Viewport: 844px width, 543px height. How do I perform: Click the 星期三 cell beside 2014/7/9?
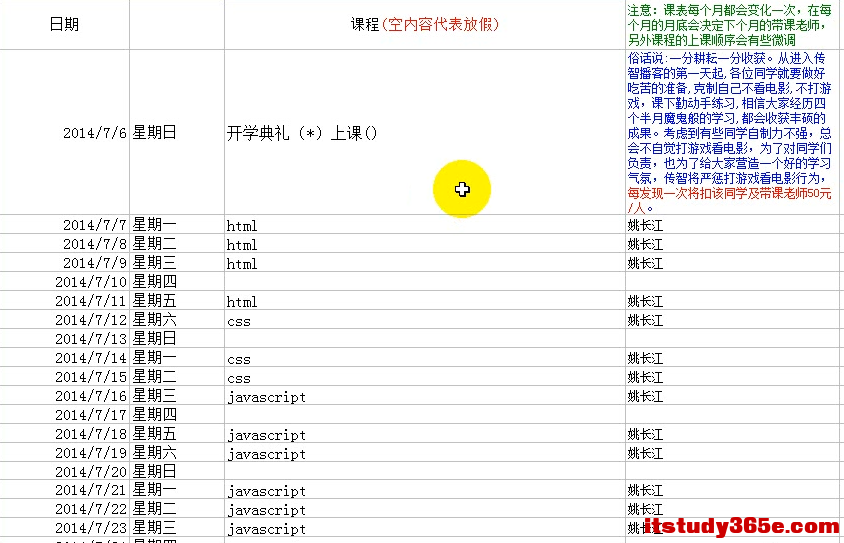coord(176,264)
